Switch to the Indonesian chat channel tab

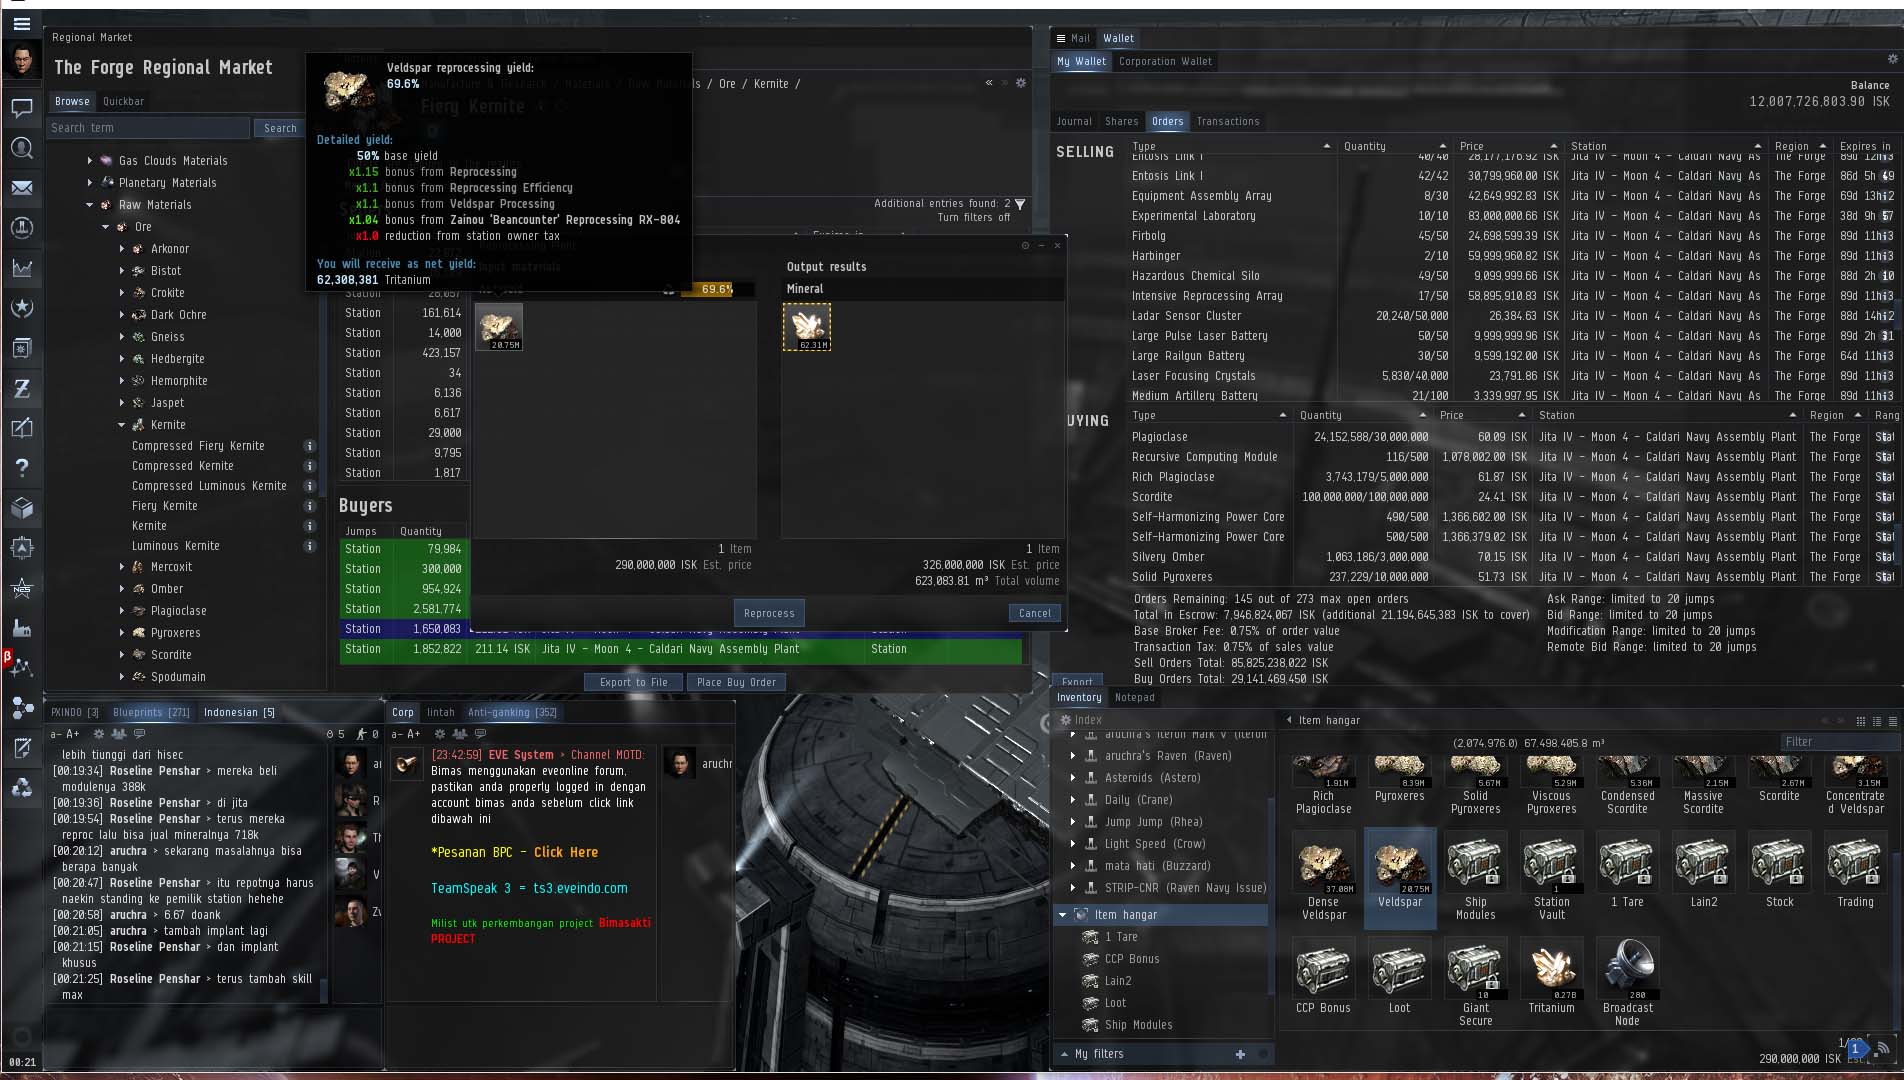point(239,713)
